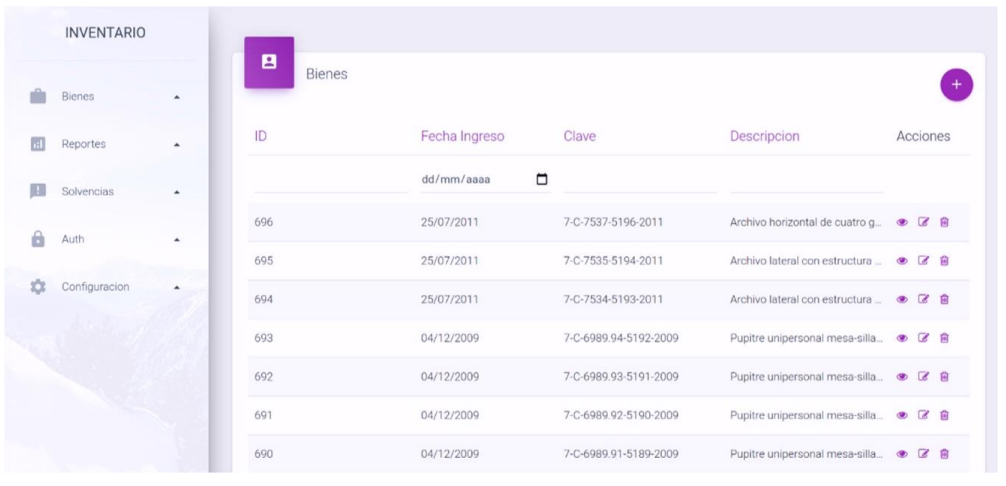Open the Solvencias sidebar menu item

pyautogui.click(x=106, y=192)
